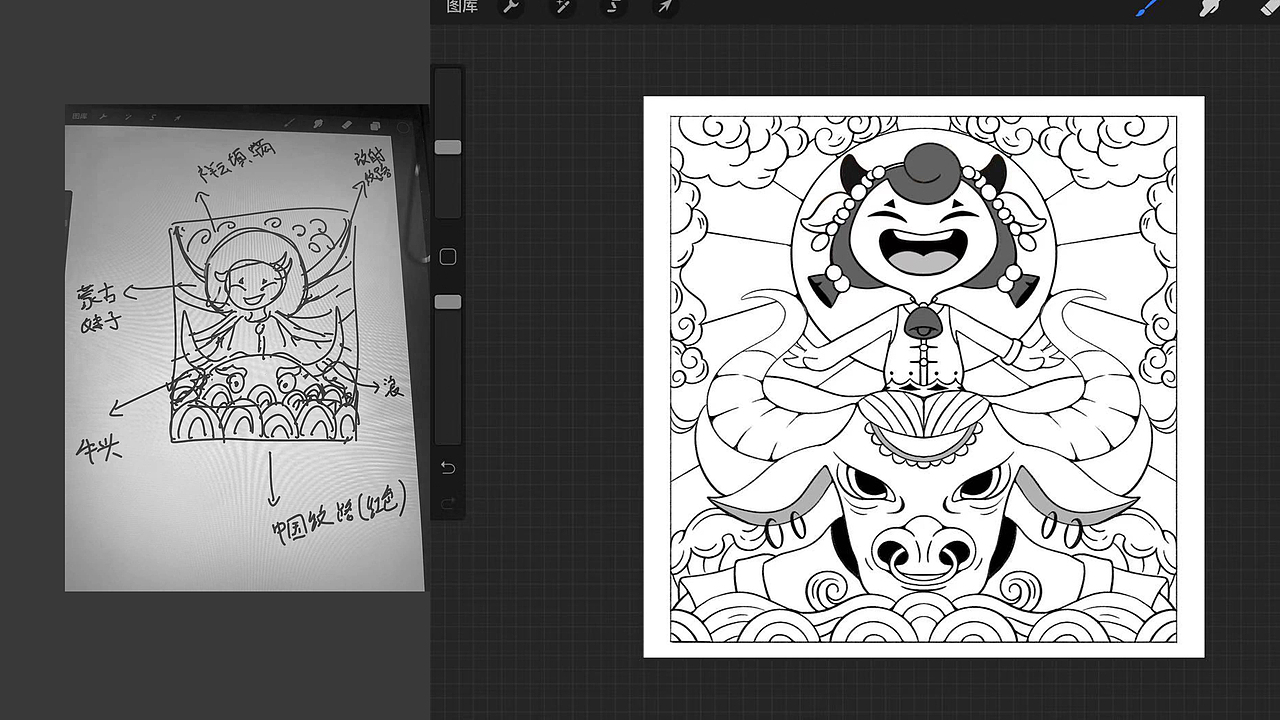Redo the undone stroke
The image size is (1280, 720).
tap(448, 502)
